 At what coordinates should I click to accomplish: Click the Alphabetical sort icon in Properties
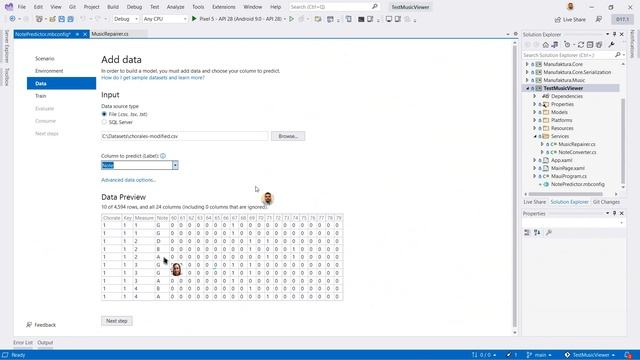point(537,232)
